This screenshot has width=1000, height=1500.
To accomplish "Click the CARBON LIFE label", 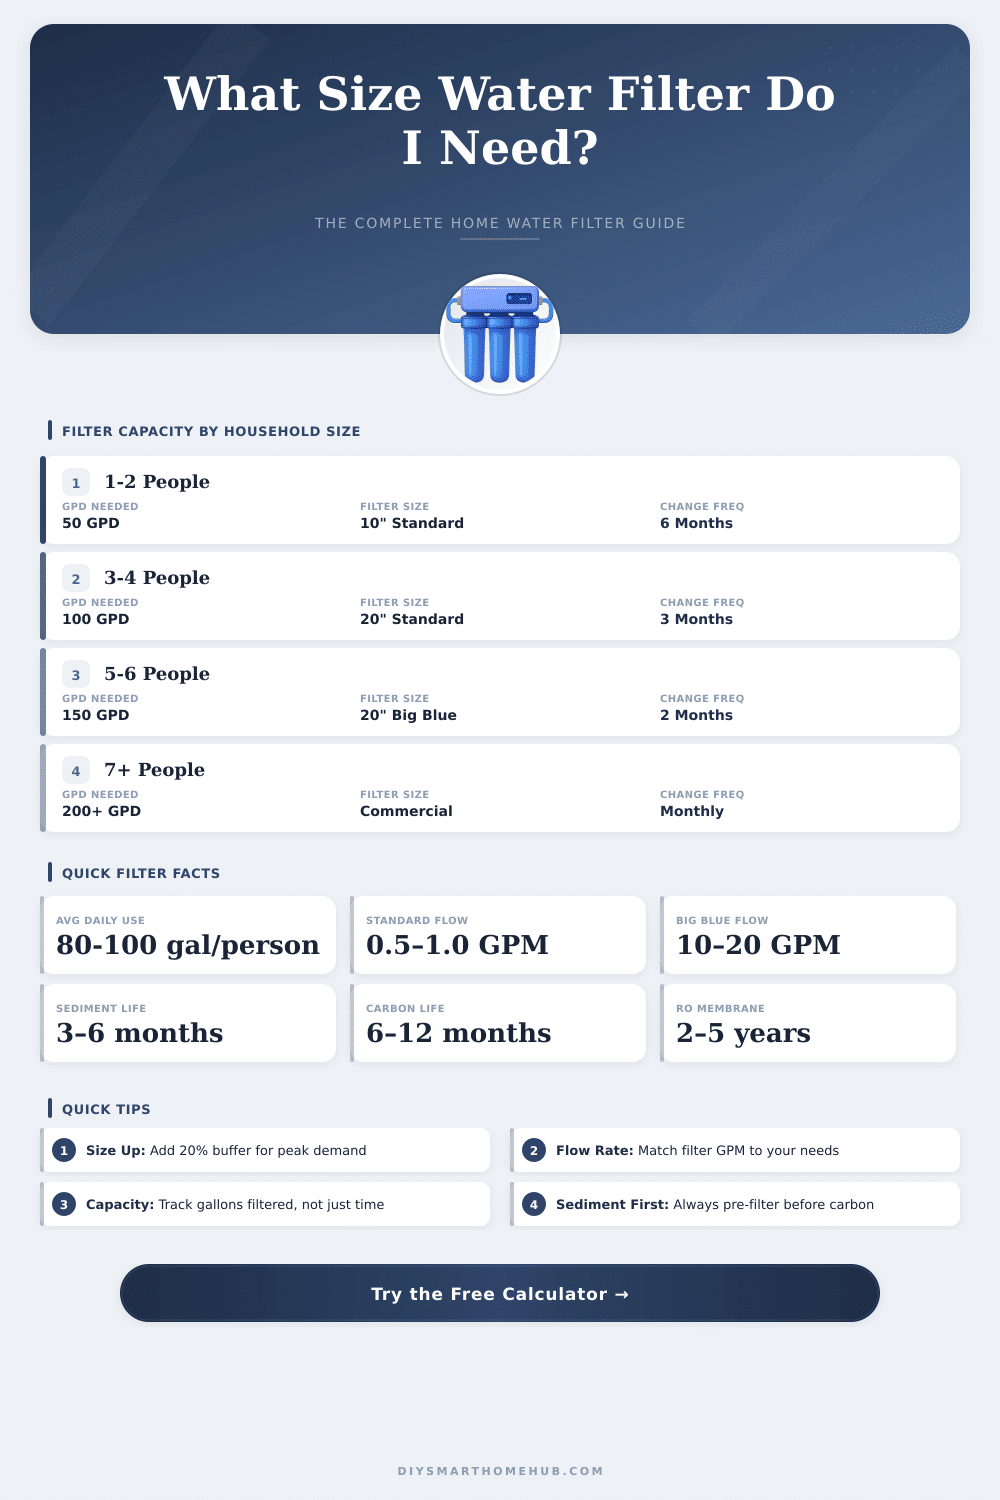I will [x=405, y=1008].
